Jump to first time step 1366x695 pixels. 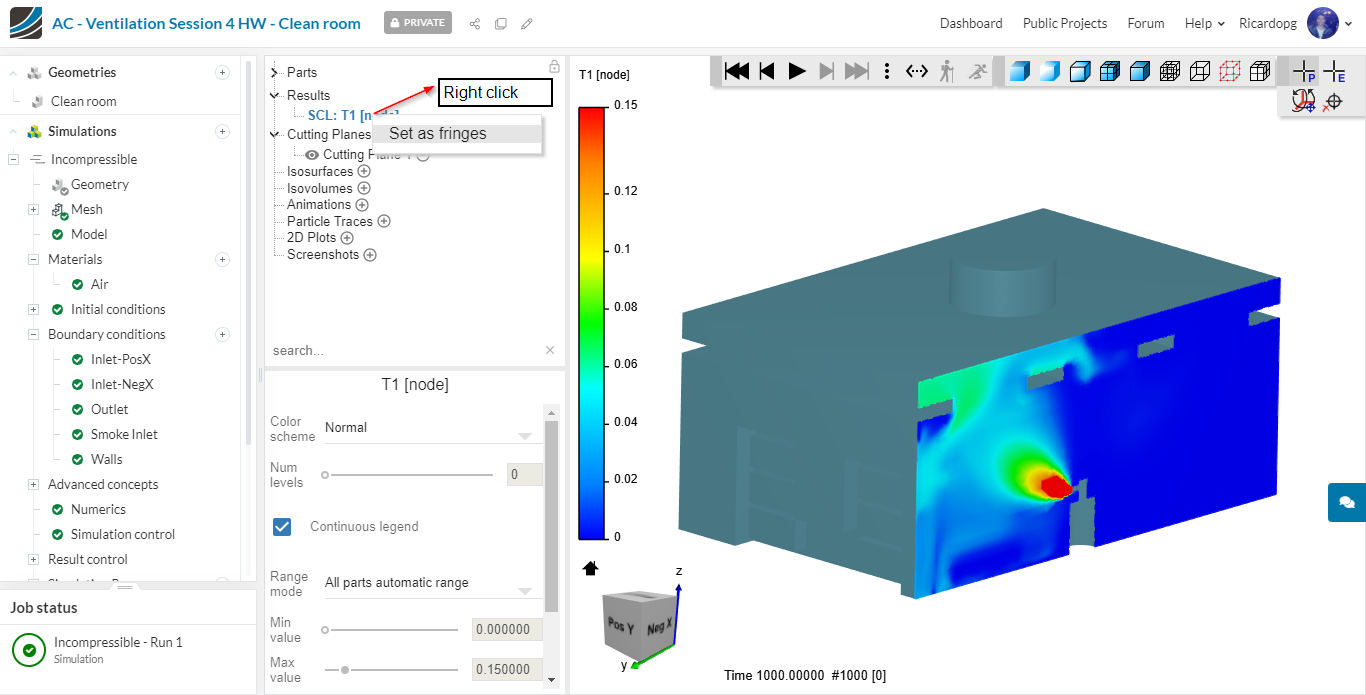tap(737, 71)
